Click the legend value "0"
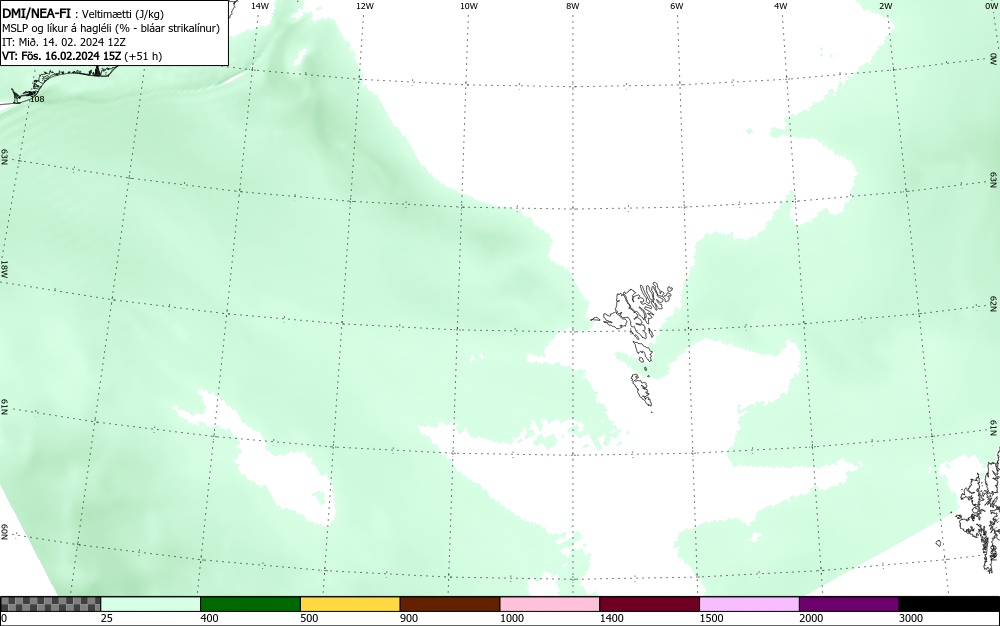The width and height of the screenshot is (1000, 626). [x=4, y=618]
